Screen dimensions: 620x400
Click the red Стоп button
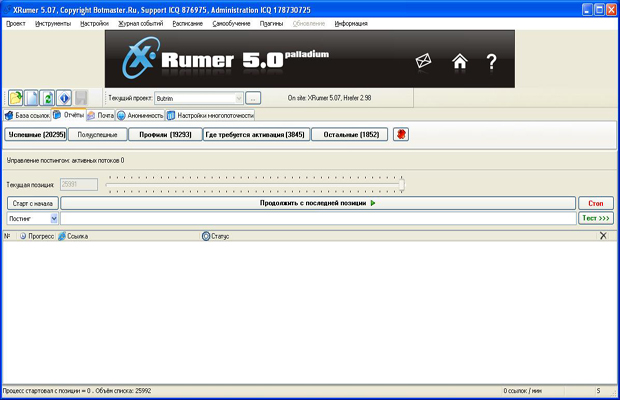coord(595,203)
